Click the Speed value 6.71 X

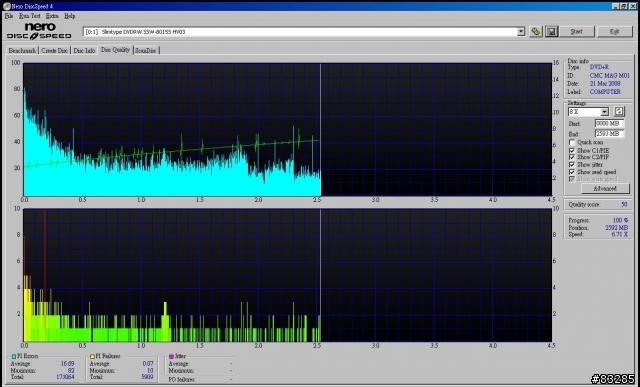620,234
